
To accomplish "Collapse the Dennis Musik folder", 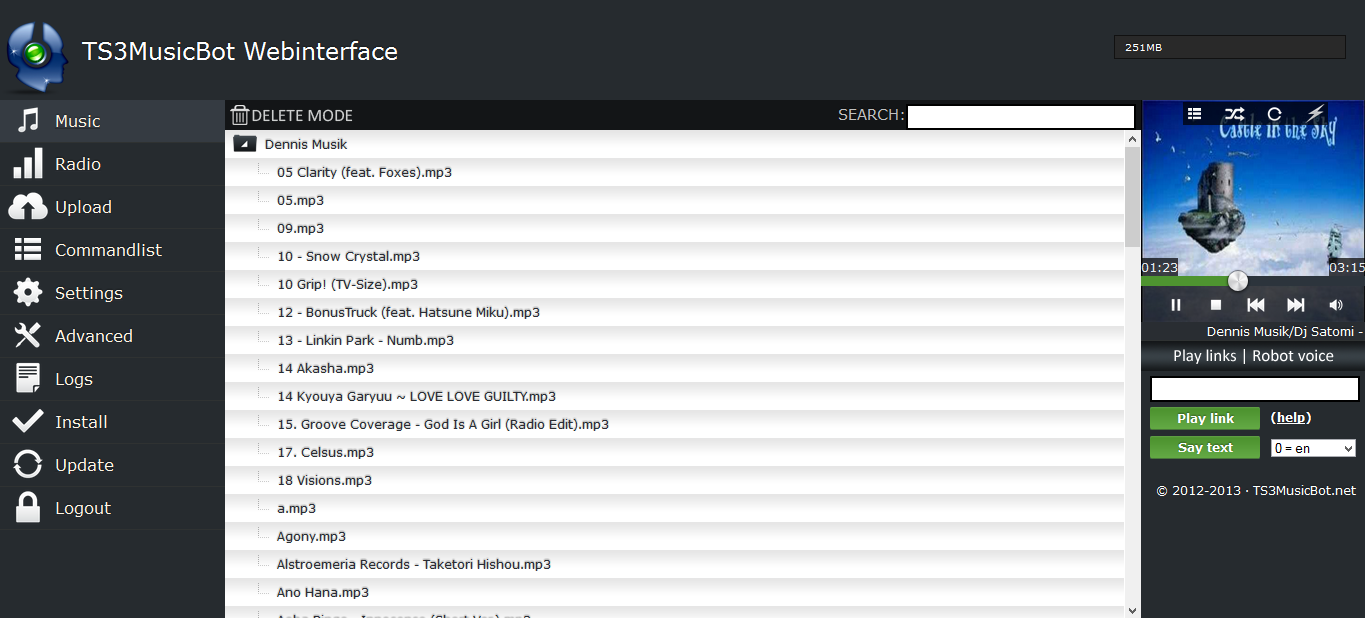I will coord(245,144).
